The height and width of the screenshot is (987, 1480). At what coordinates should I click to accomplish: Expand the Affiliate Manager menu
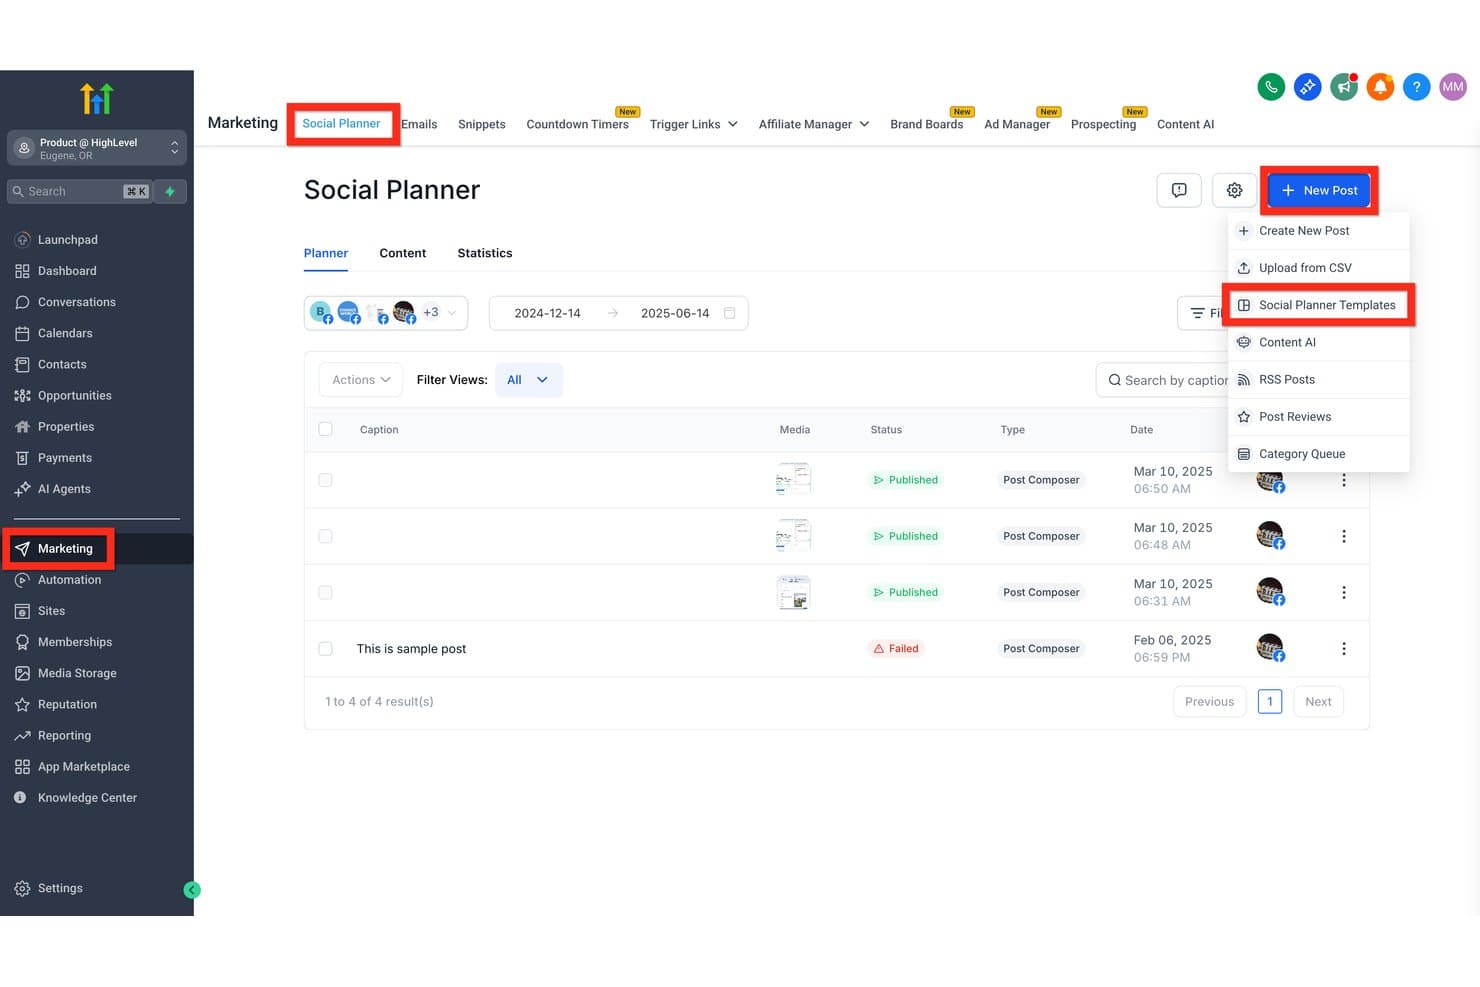(814, 124)
